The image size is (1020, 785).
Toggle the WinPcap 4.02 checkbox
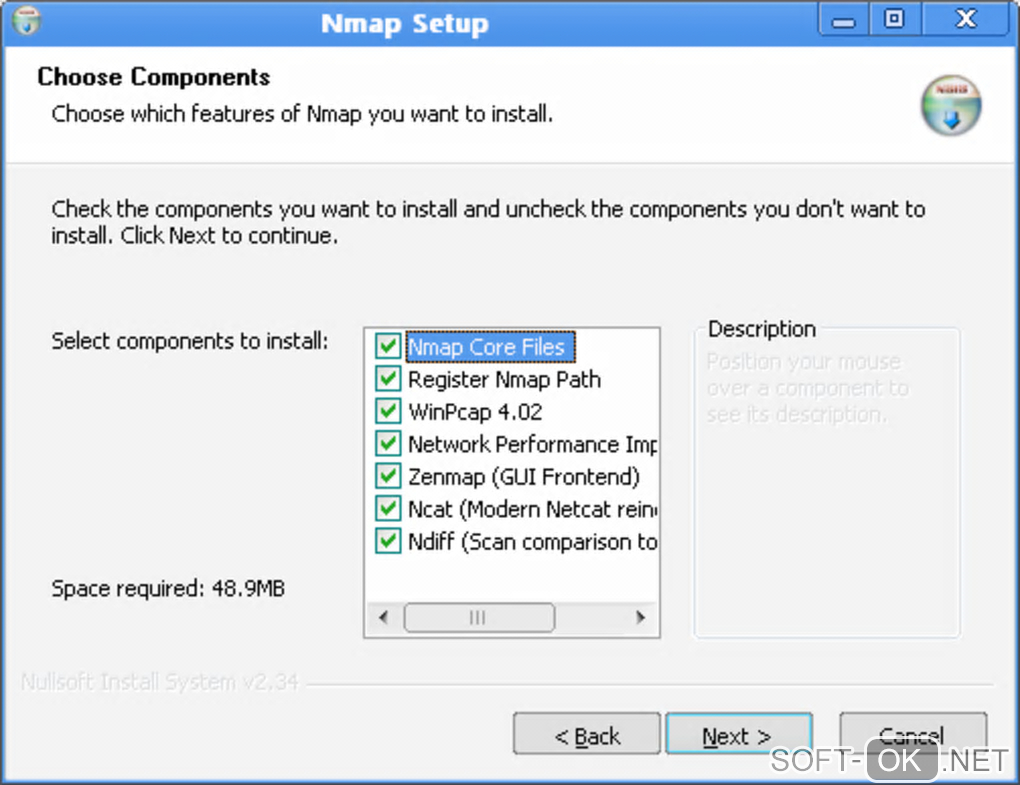click(x=387, y=412)
